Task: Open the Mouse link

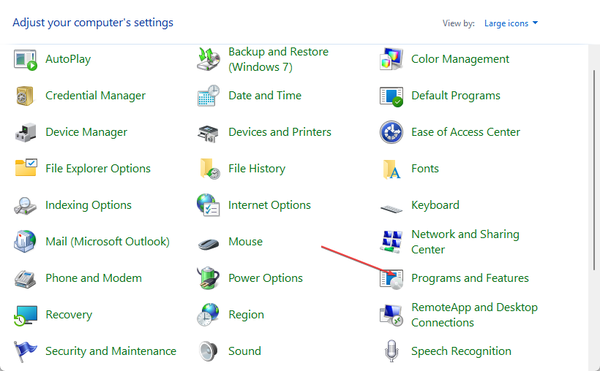Action: pos(245,242)
